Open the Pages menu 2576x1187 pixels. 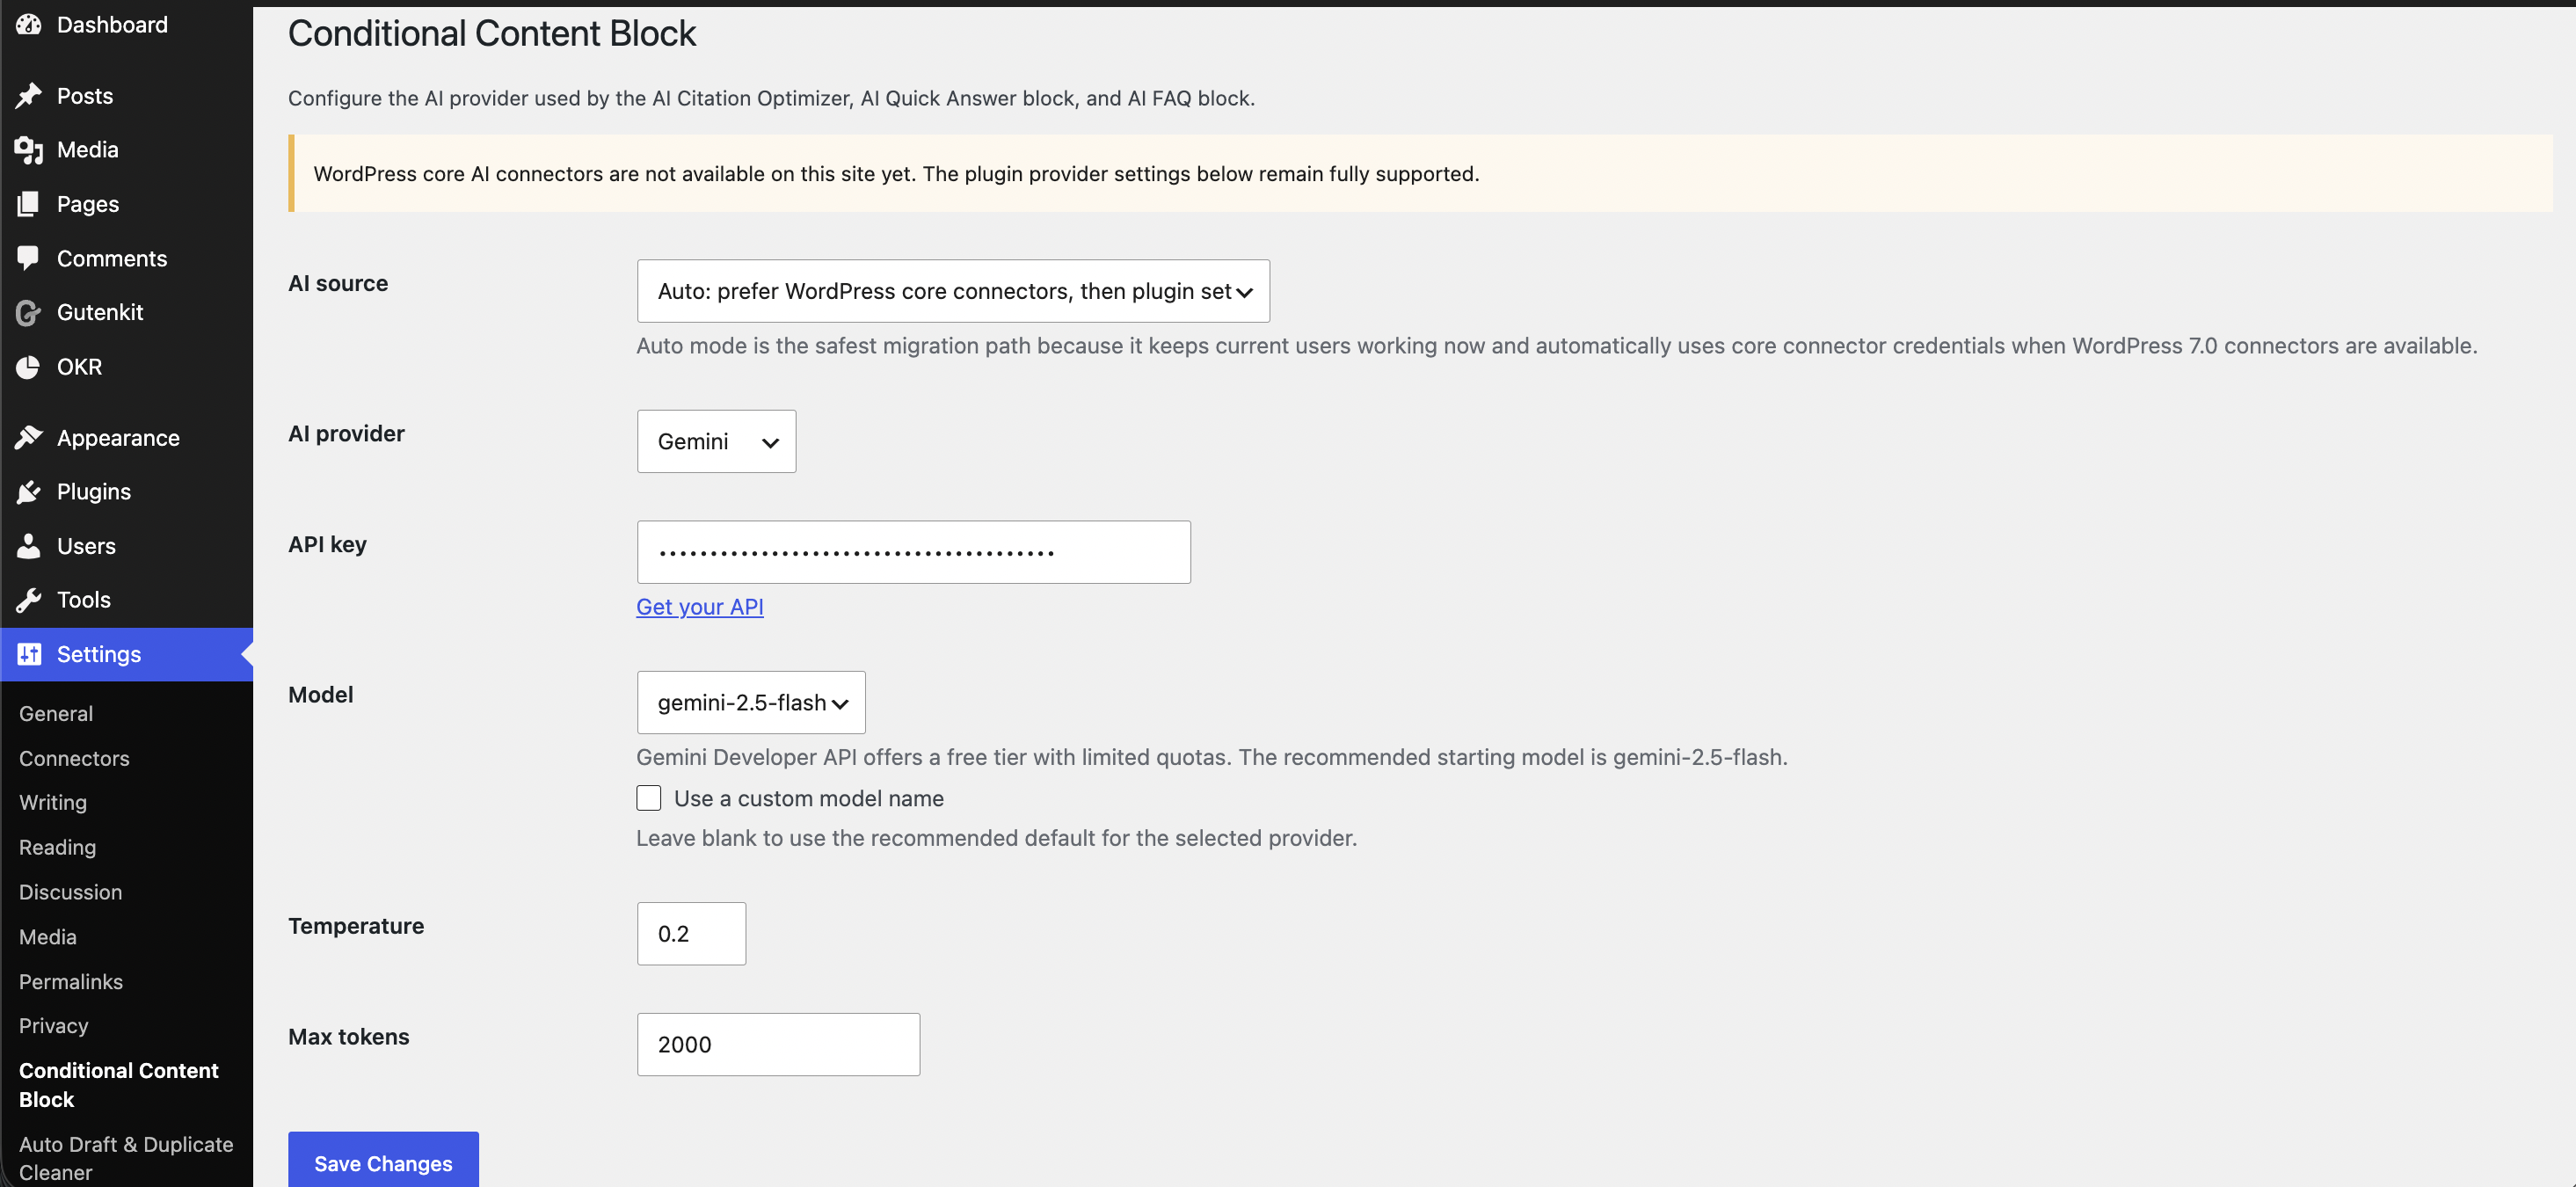pyautogui.click(x=126, y=203)
